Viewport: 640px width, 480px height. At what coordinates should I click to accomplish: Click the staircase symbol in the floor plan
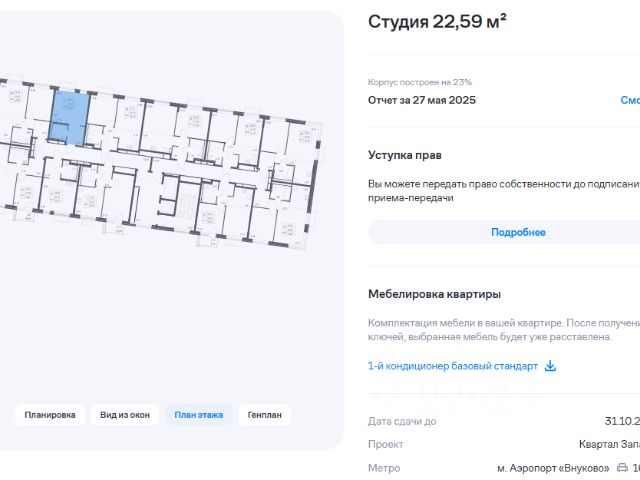coord(187,207)
